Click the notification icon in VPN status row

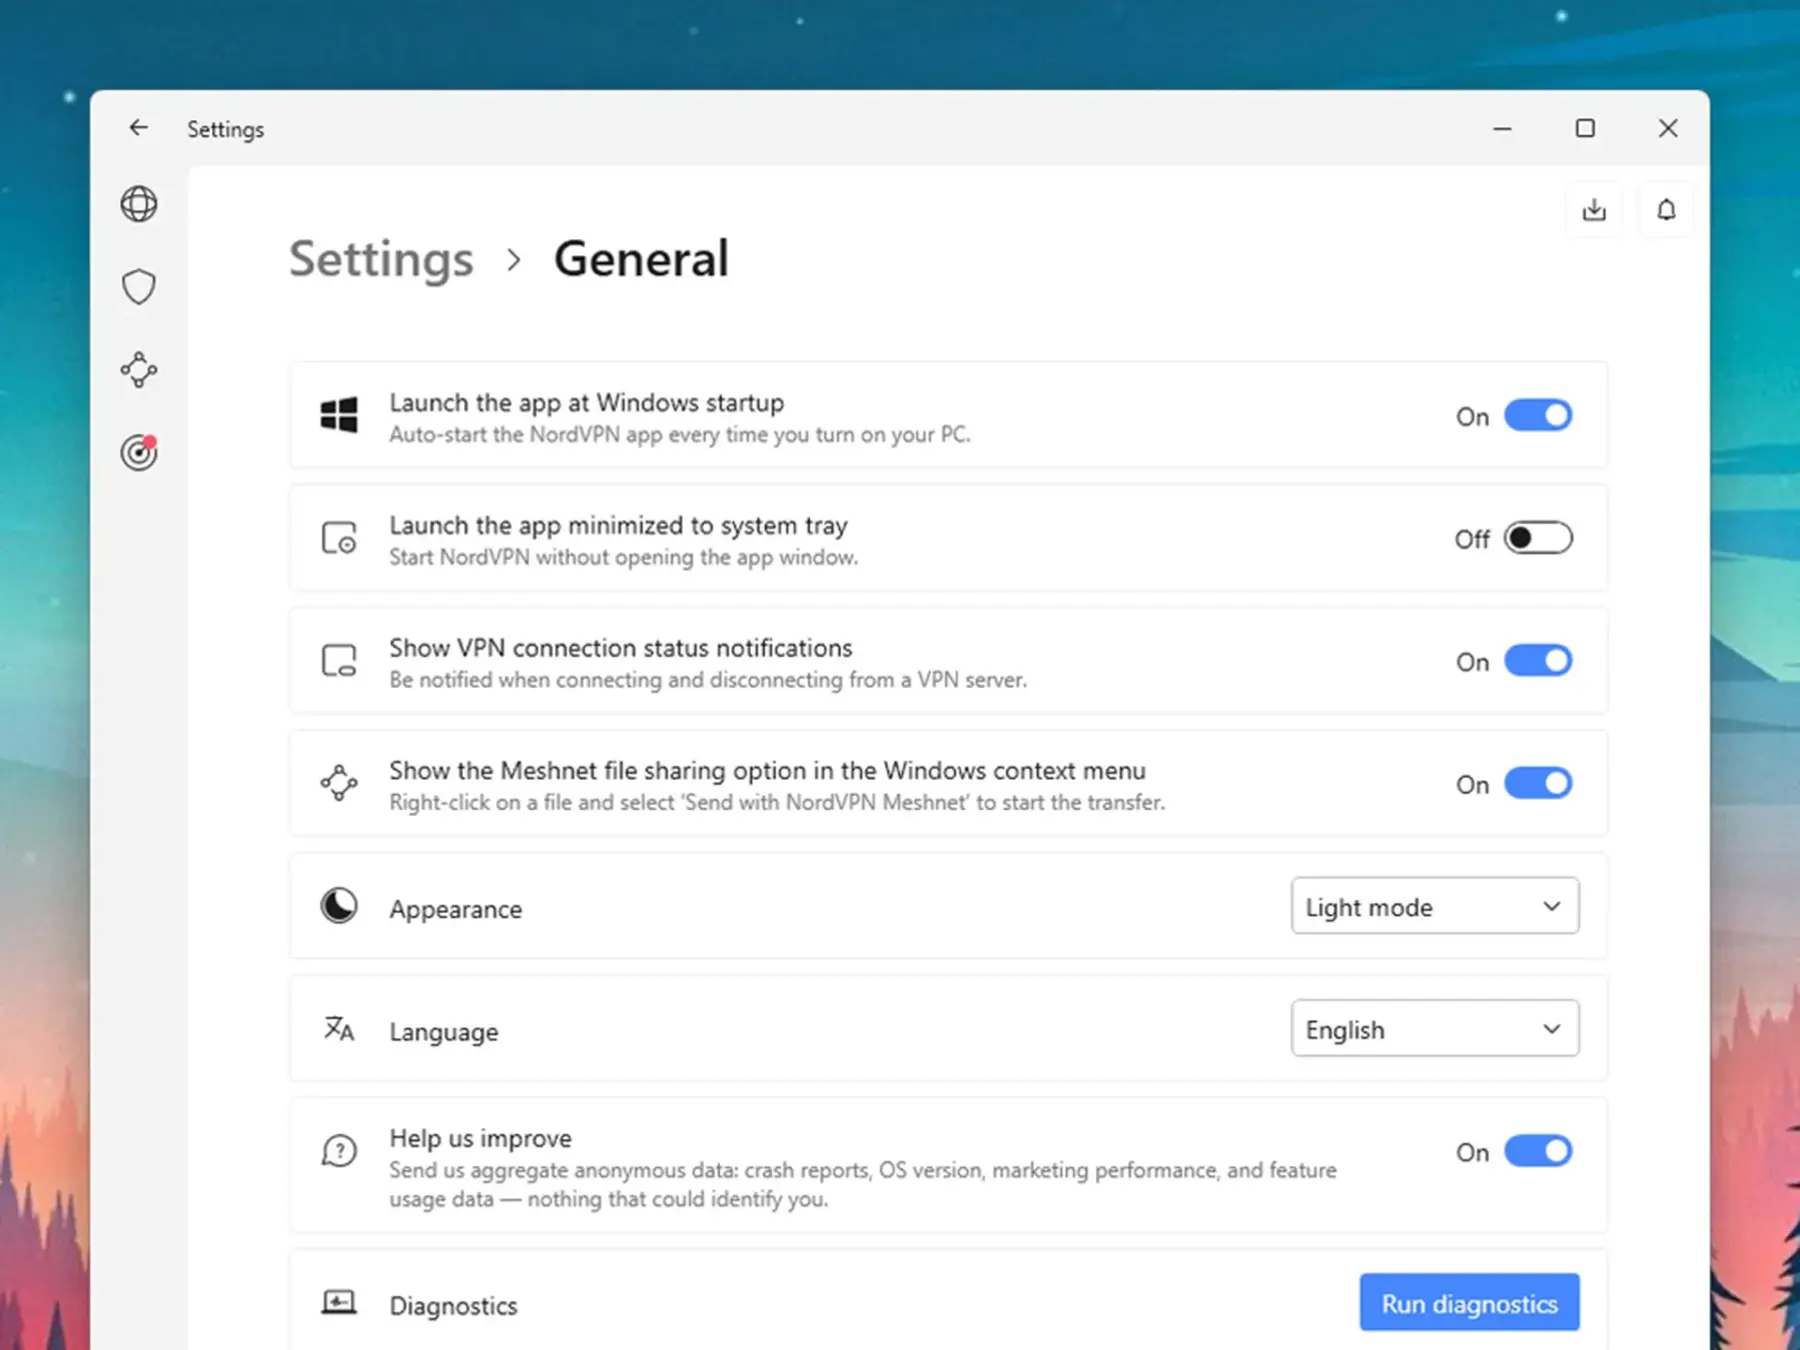tap(339, 661)
